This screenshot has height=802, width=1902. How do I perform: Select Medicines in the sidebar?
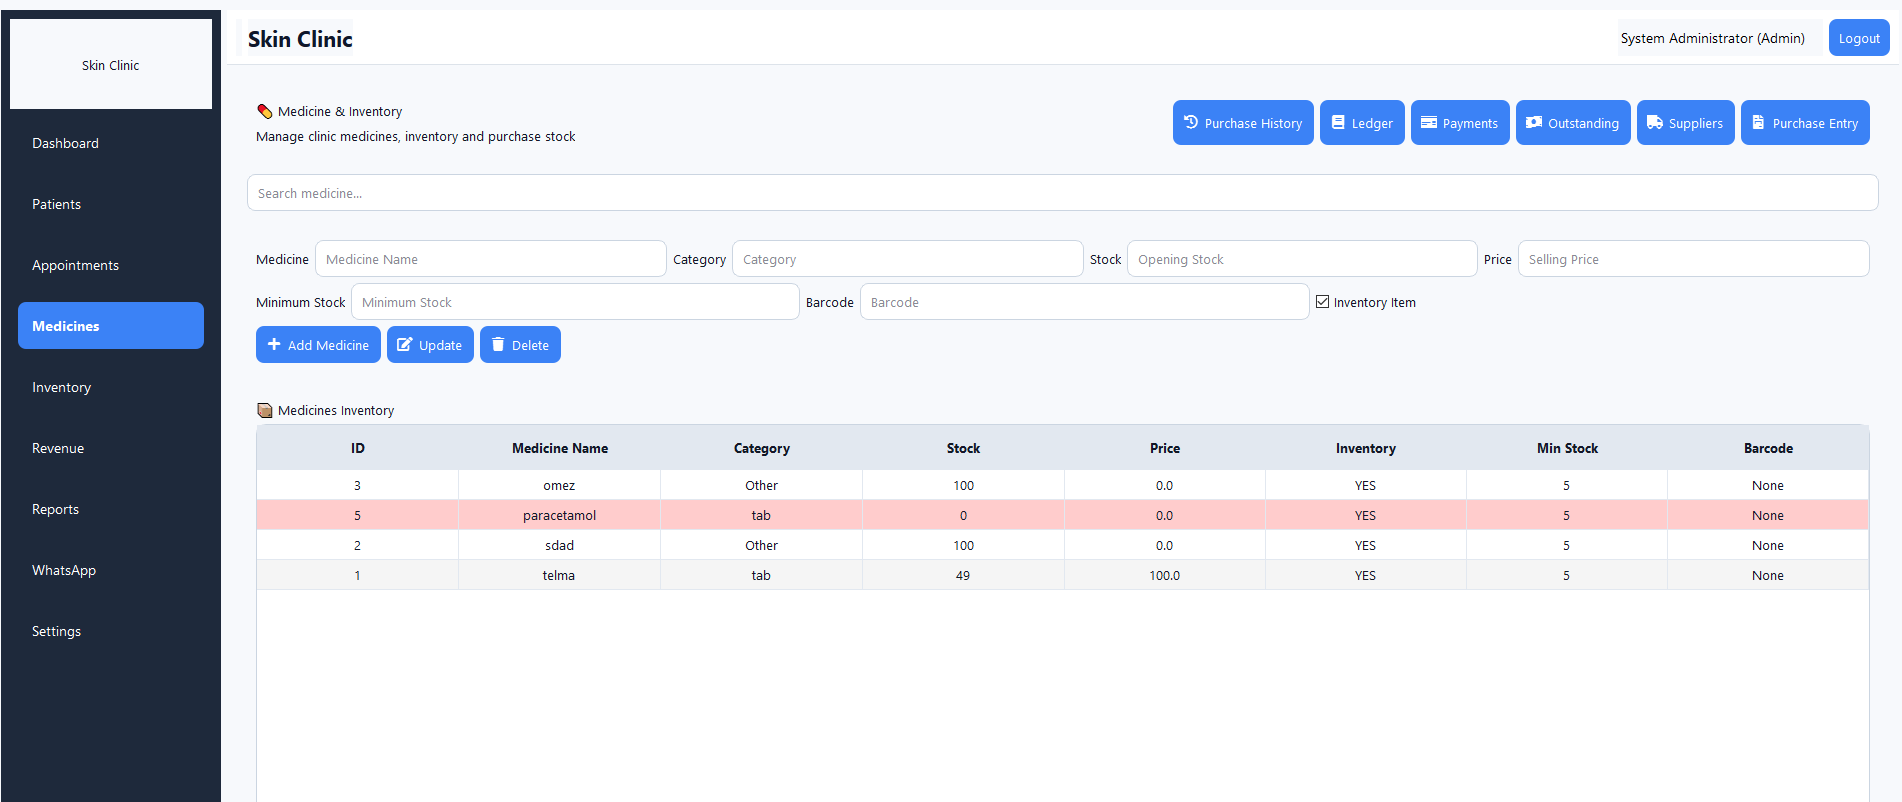[x=111, y=326]
